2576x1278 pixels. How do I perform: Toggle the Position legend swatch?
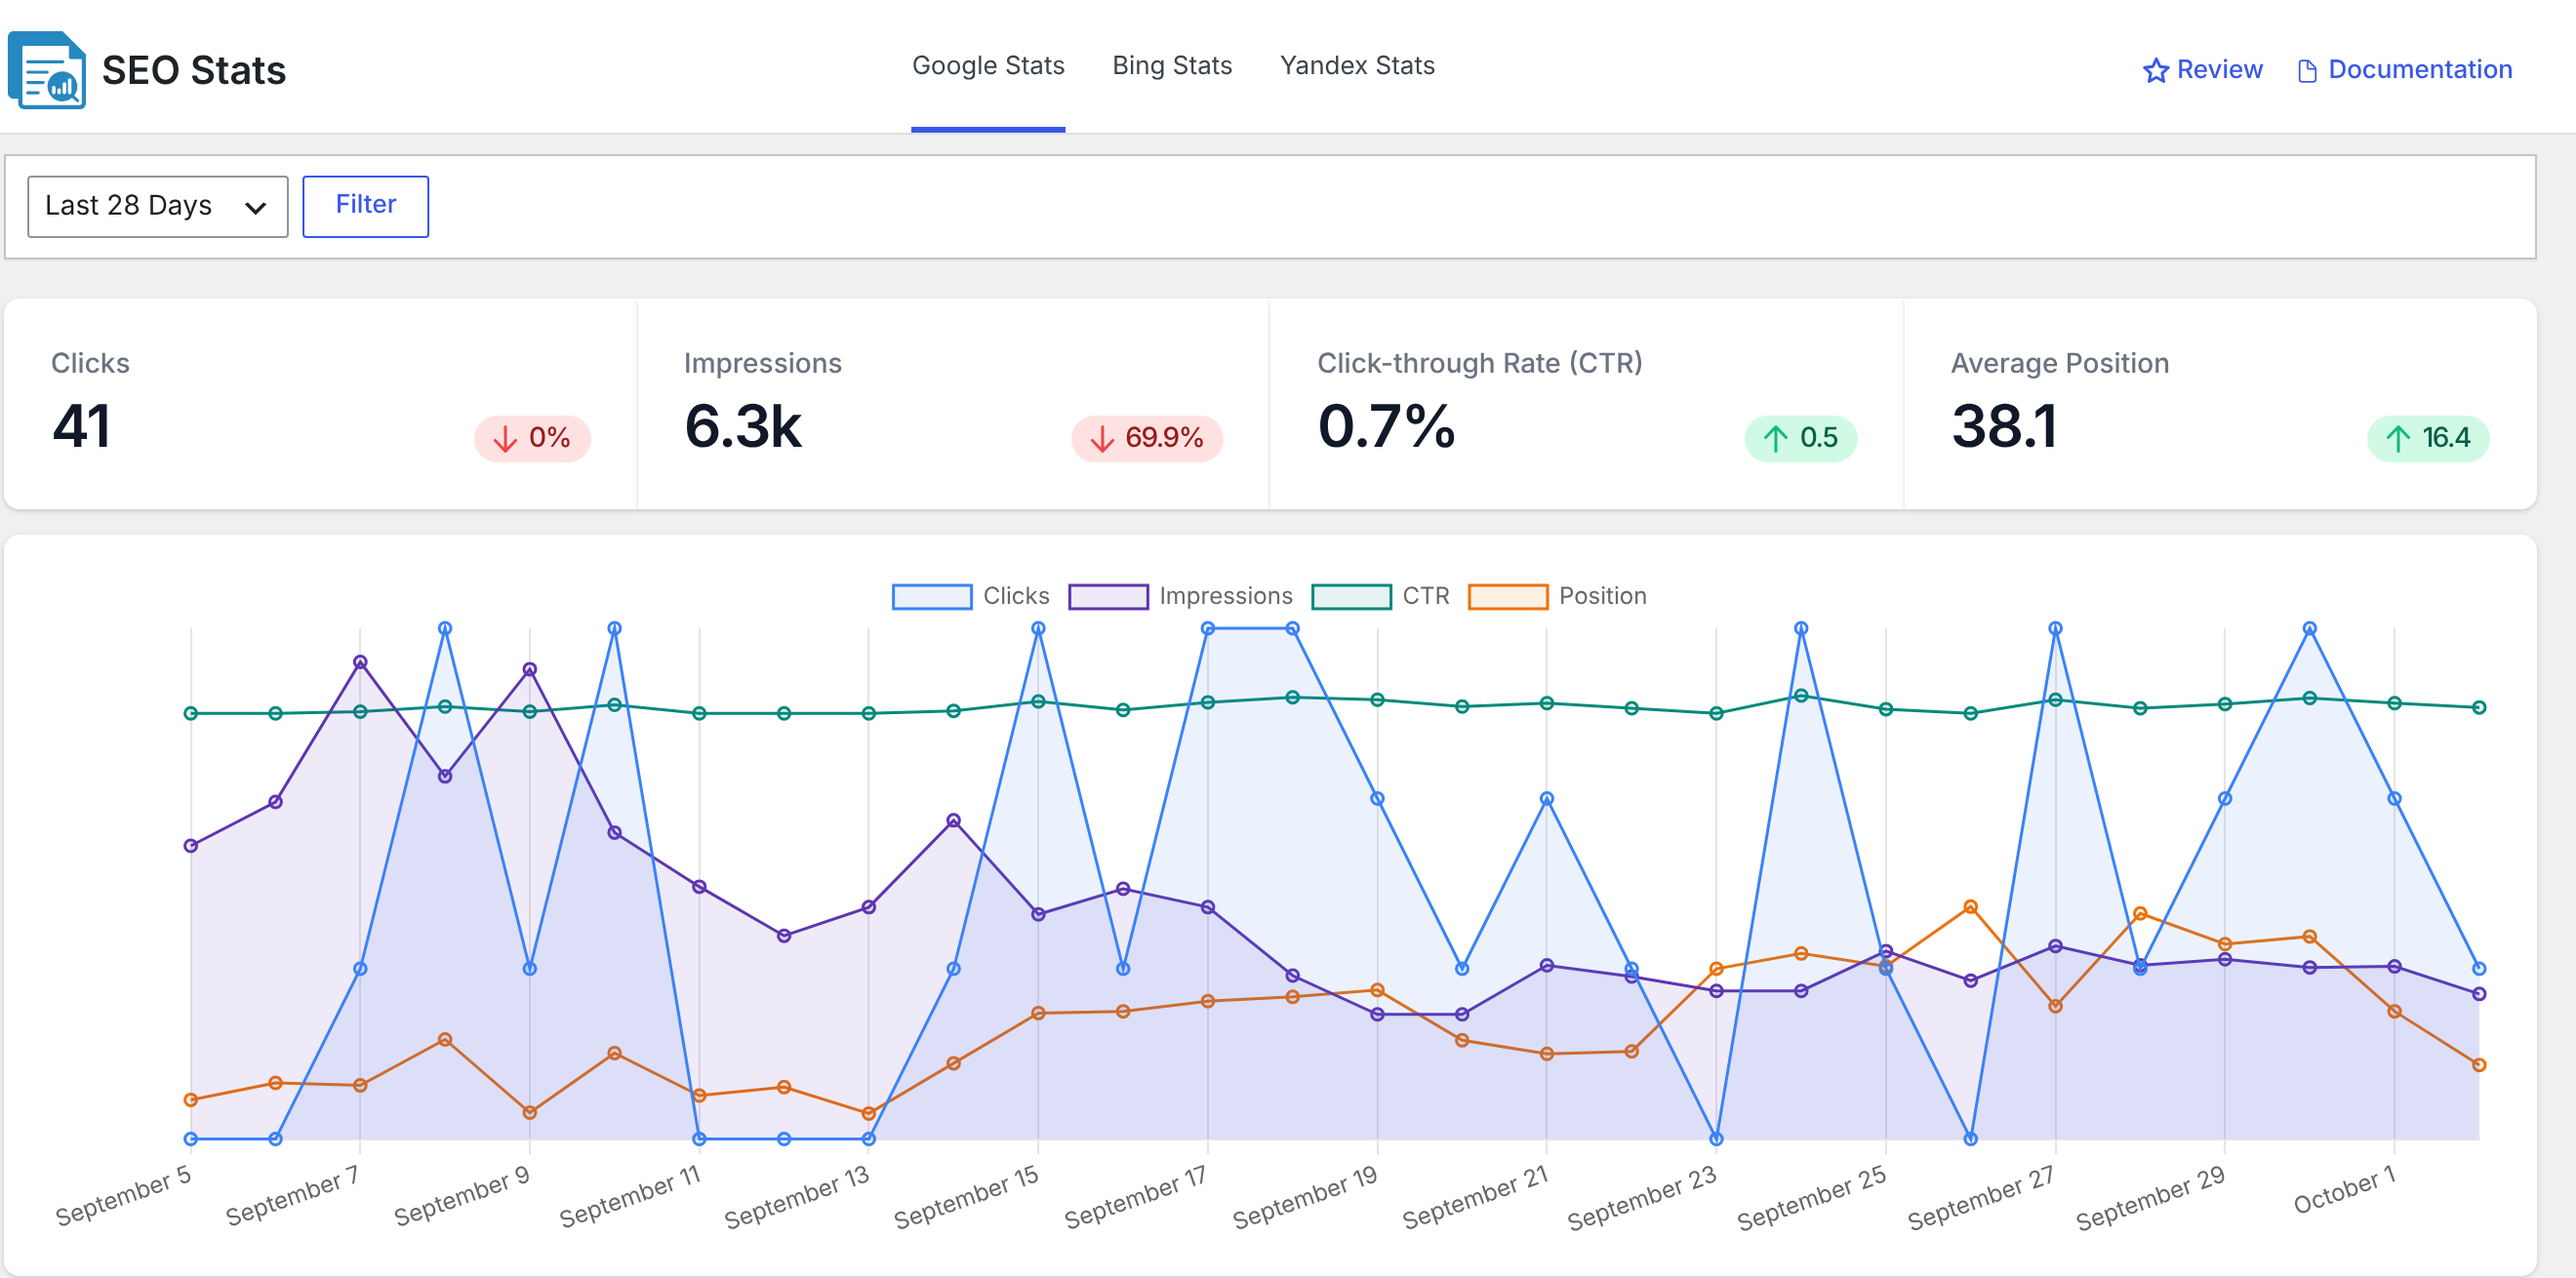pos(1508,596)
